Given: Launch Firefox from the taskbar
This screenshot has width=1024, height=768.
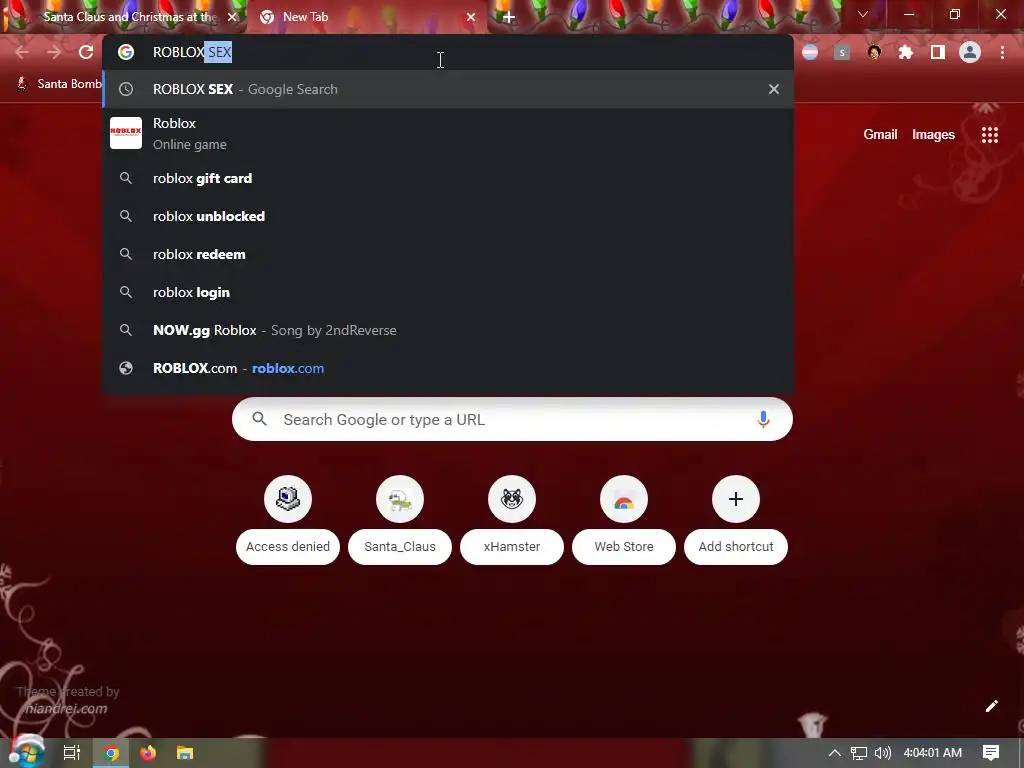Looking at the screenshot, I should click(x=148, y=753).
